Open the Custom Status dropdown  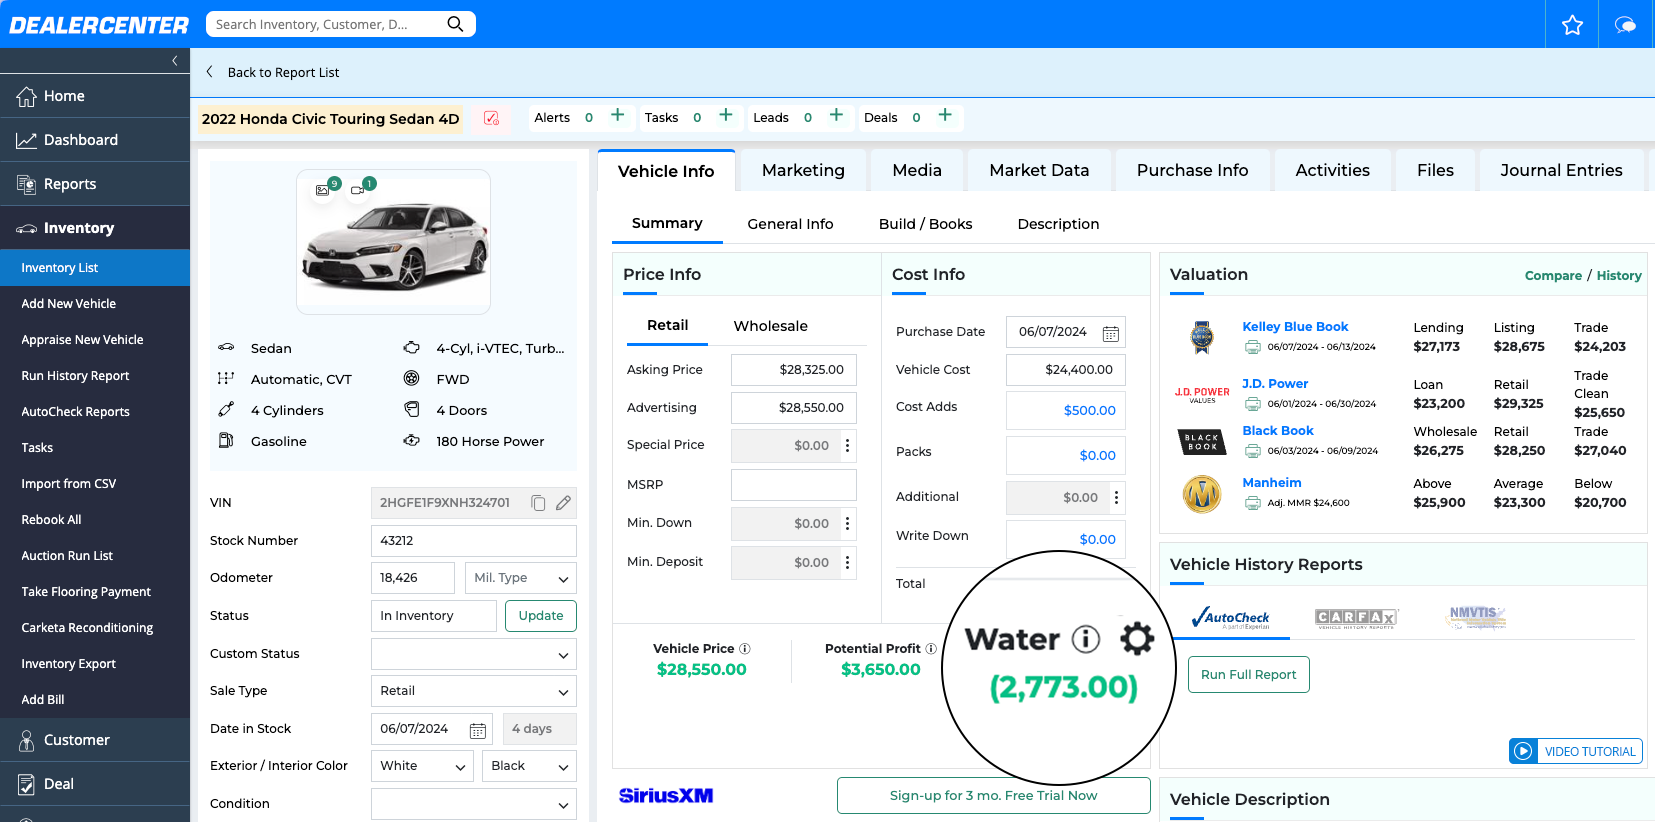click(x=474, y=654)
